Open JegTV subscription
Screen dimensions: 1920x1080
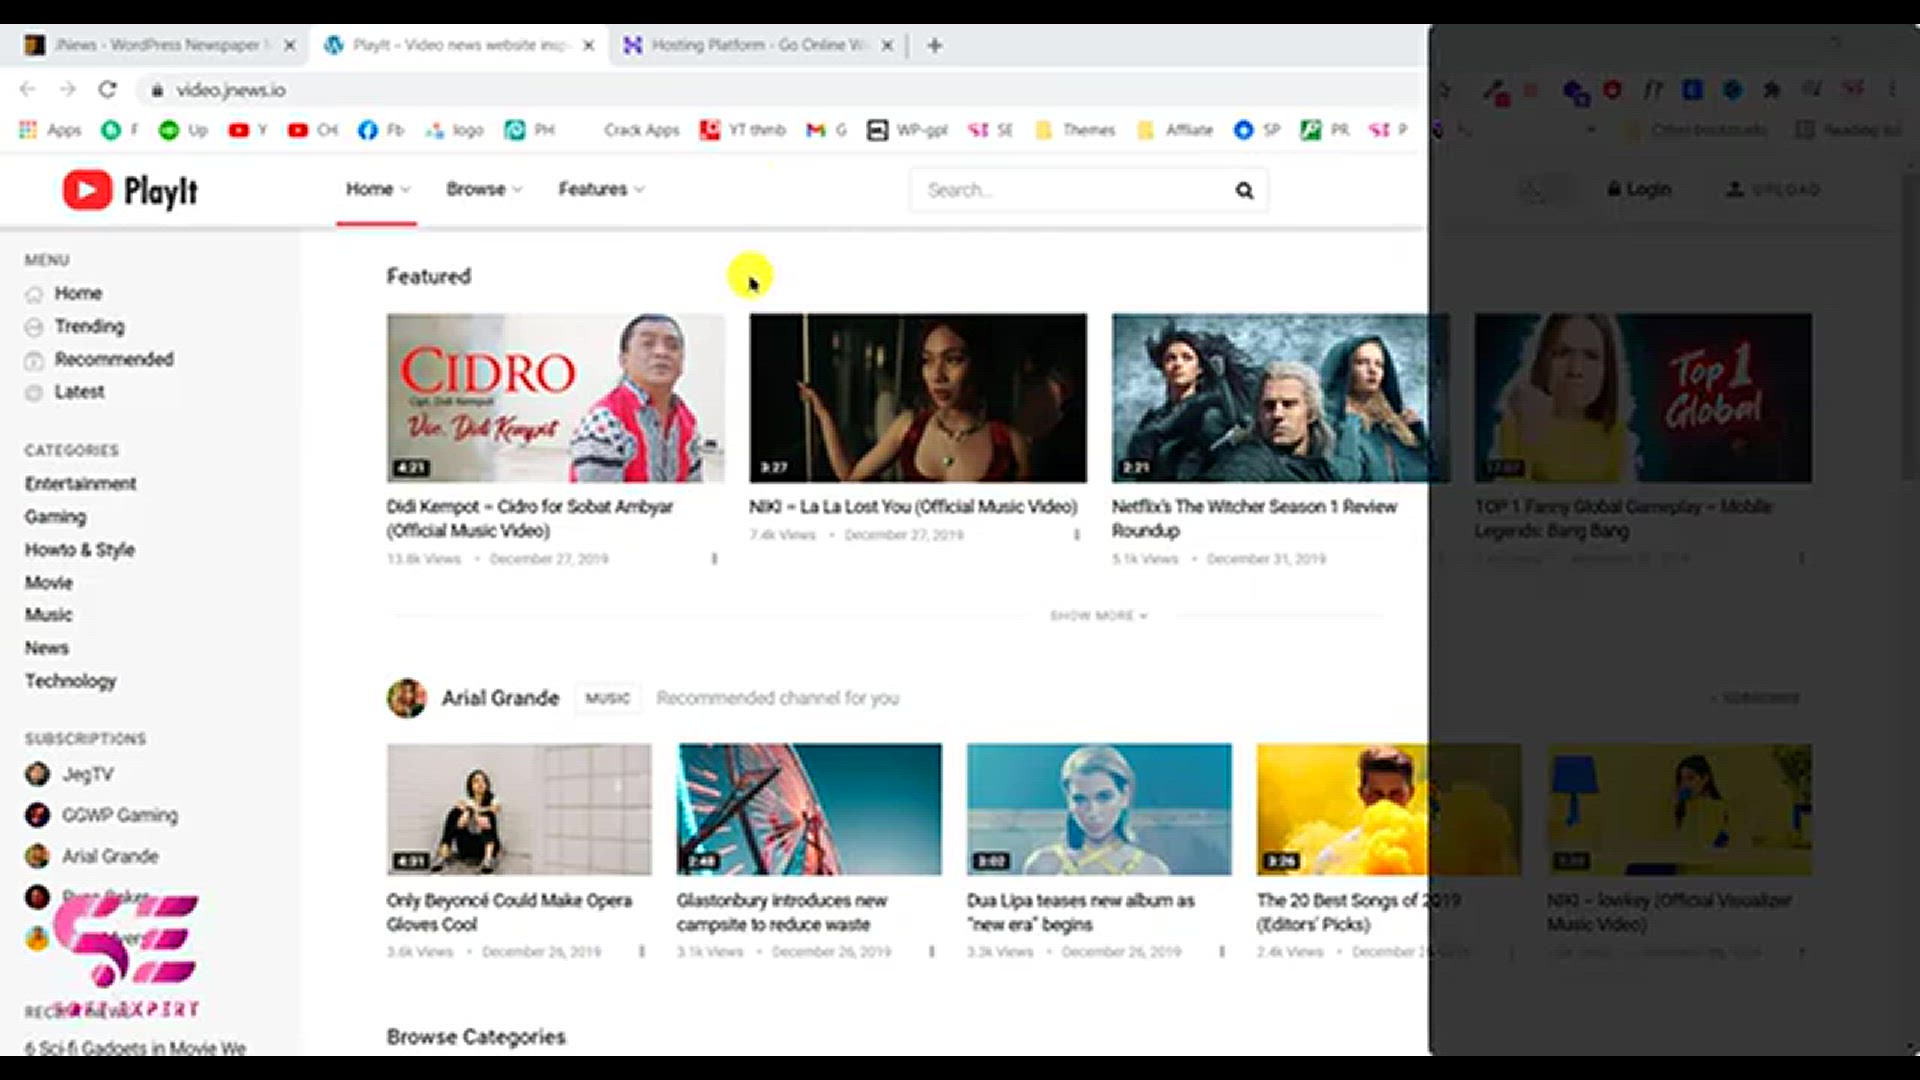[x=69, y=774]
